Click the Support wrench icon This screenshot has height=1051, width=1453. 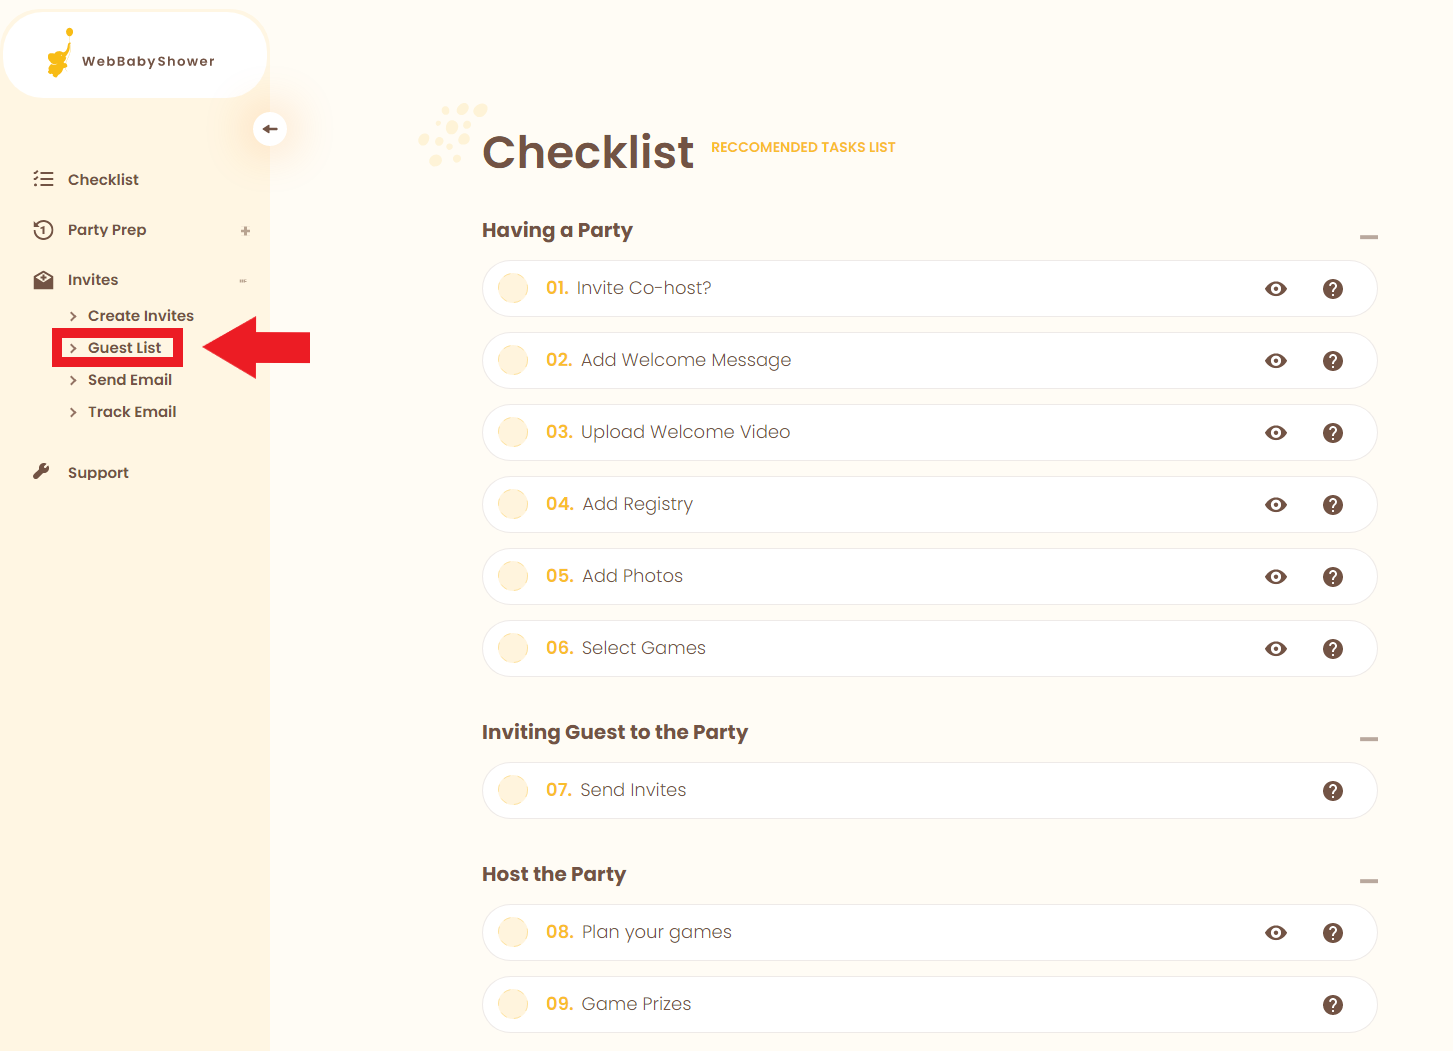click(42, 472)
